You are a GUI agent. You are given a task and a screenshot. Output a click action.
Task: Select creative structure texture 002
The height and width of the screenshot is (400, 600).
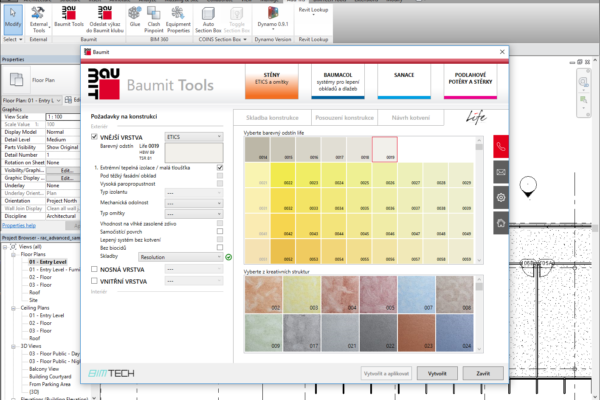[263, 294]
